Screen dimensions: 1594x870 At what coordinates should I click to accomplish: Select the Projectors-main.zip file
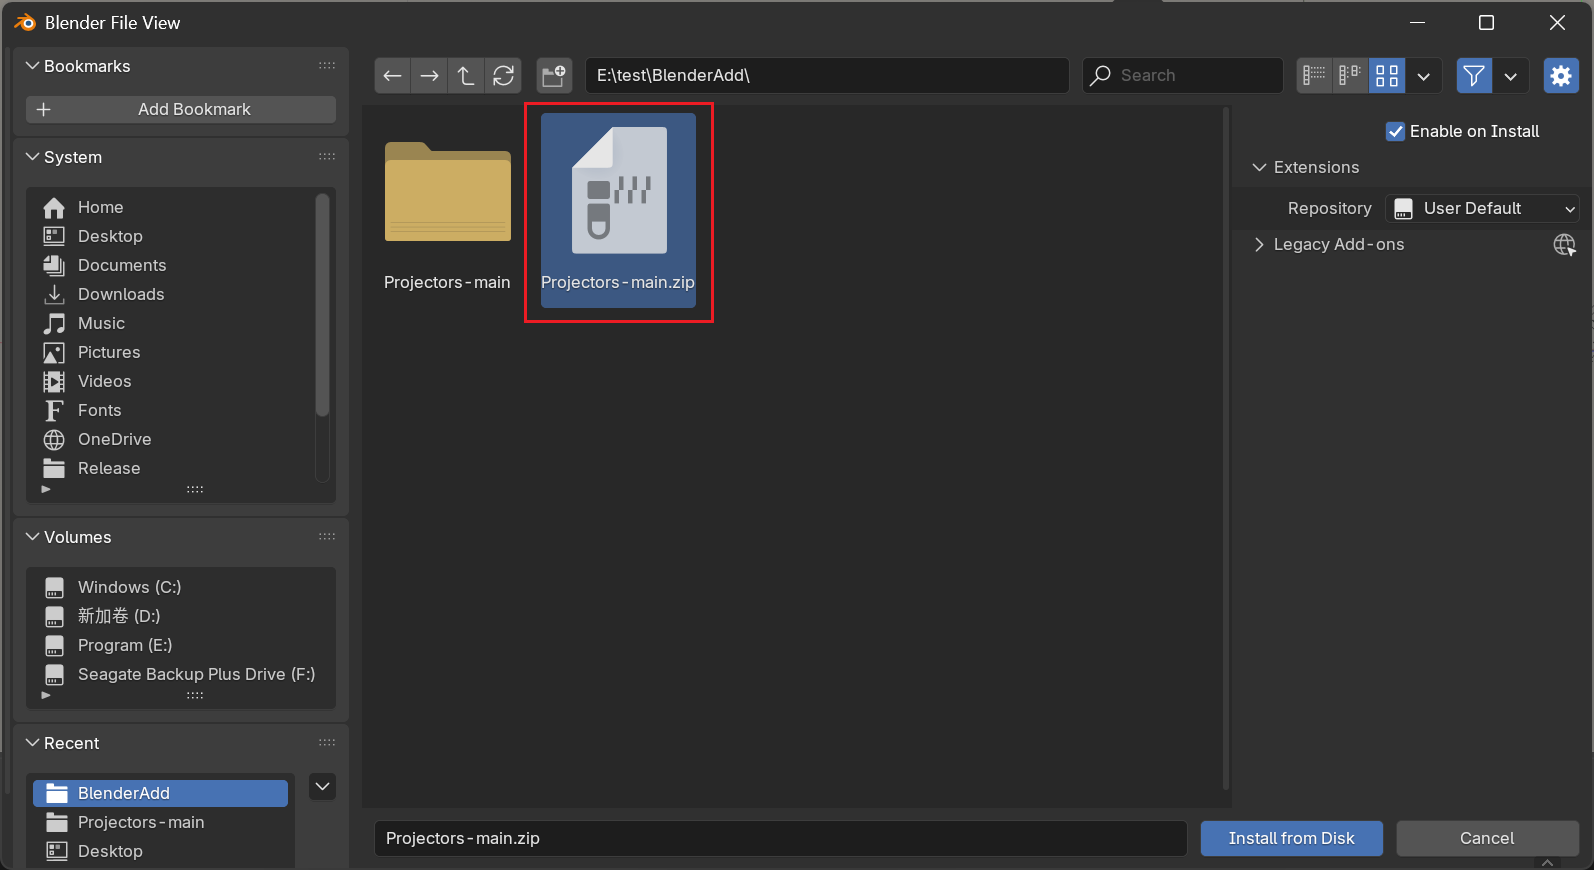click(618, 211)
